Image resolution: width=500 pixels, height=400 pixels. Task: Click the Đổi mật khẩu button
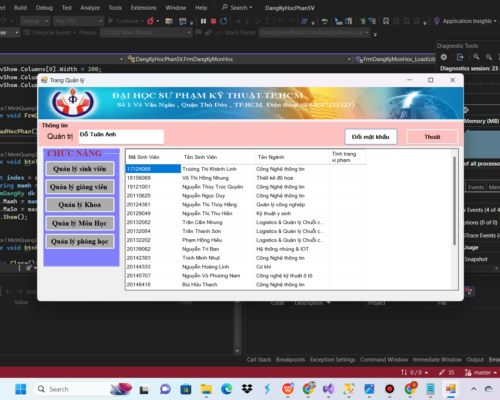[x=371, y=137]
